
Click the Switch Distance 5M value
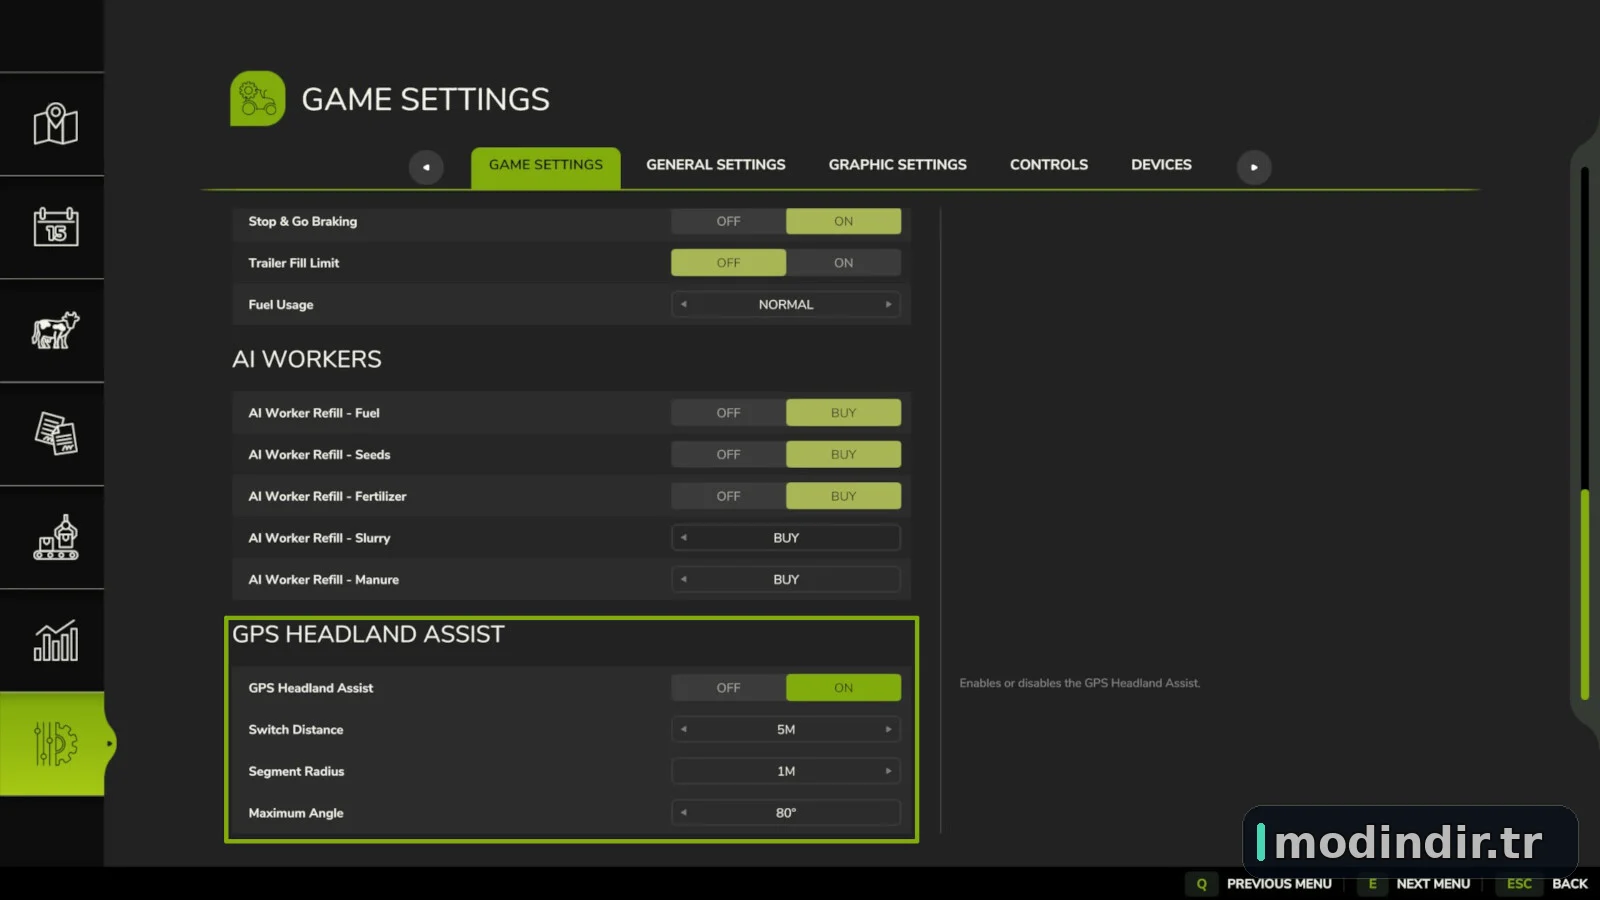(786, 730)
